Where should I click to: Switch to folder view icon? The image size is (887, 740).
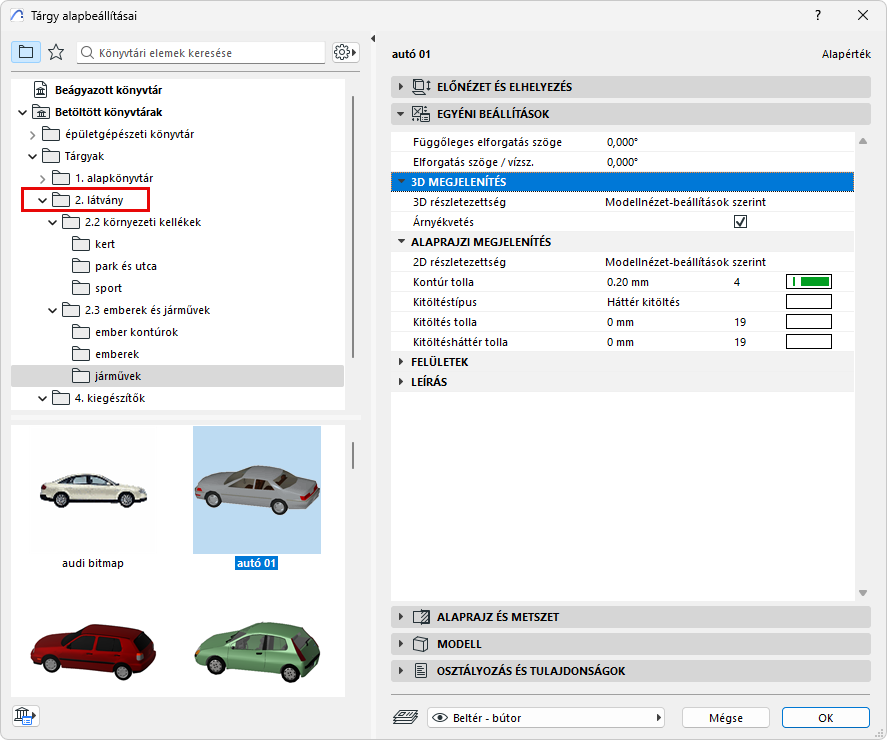click(x=26, y=52)
